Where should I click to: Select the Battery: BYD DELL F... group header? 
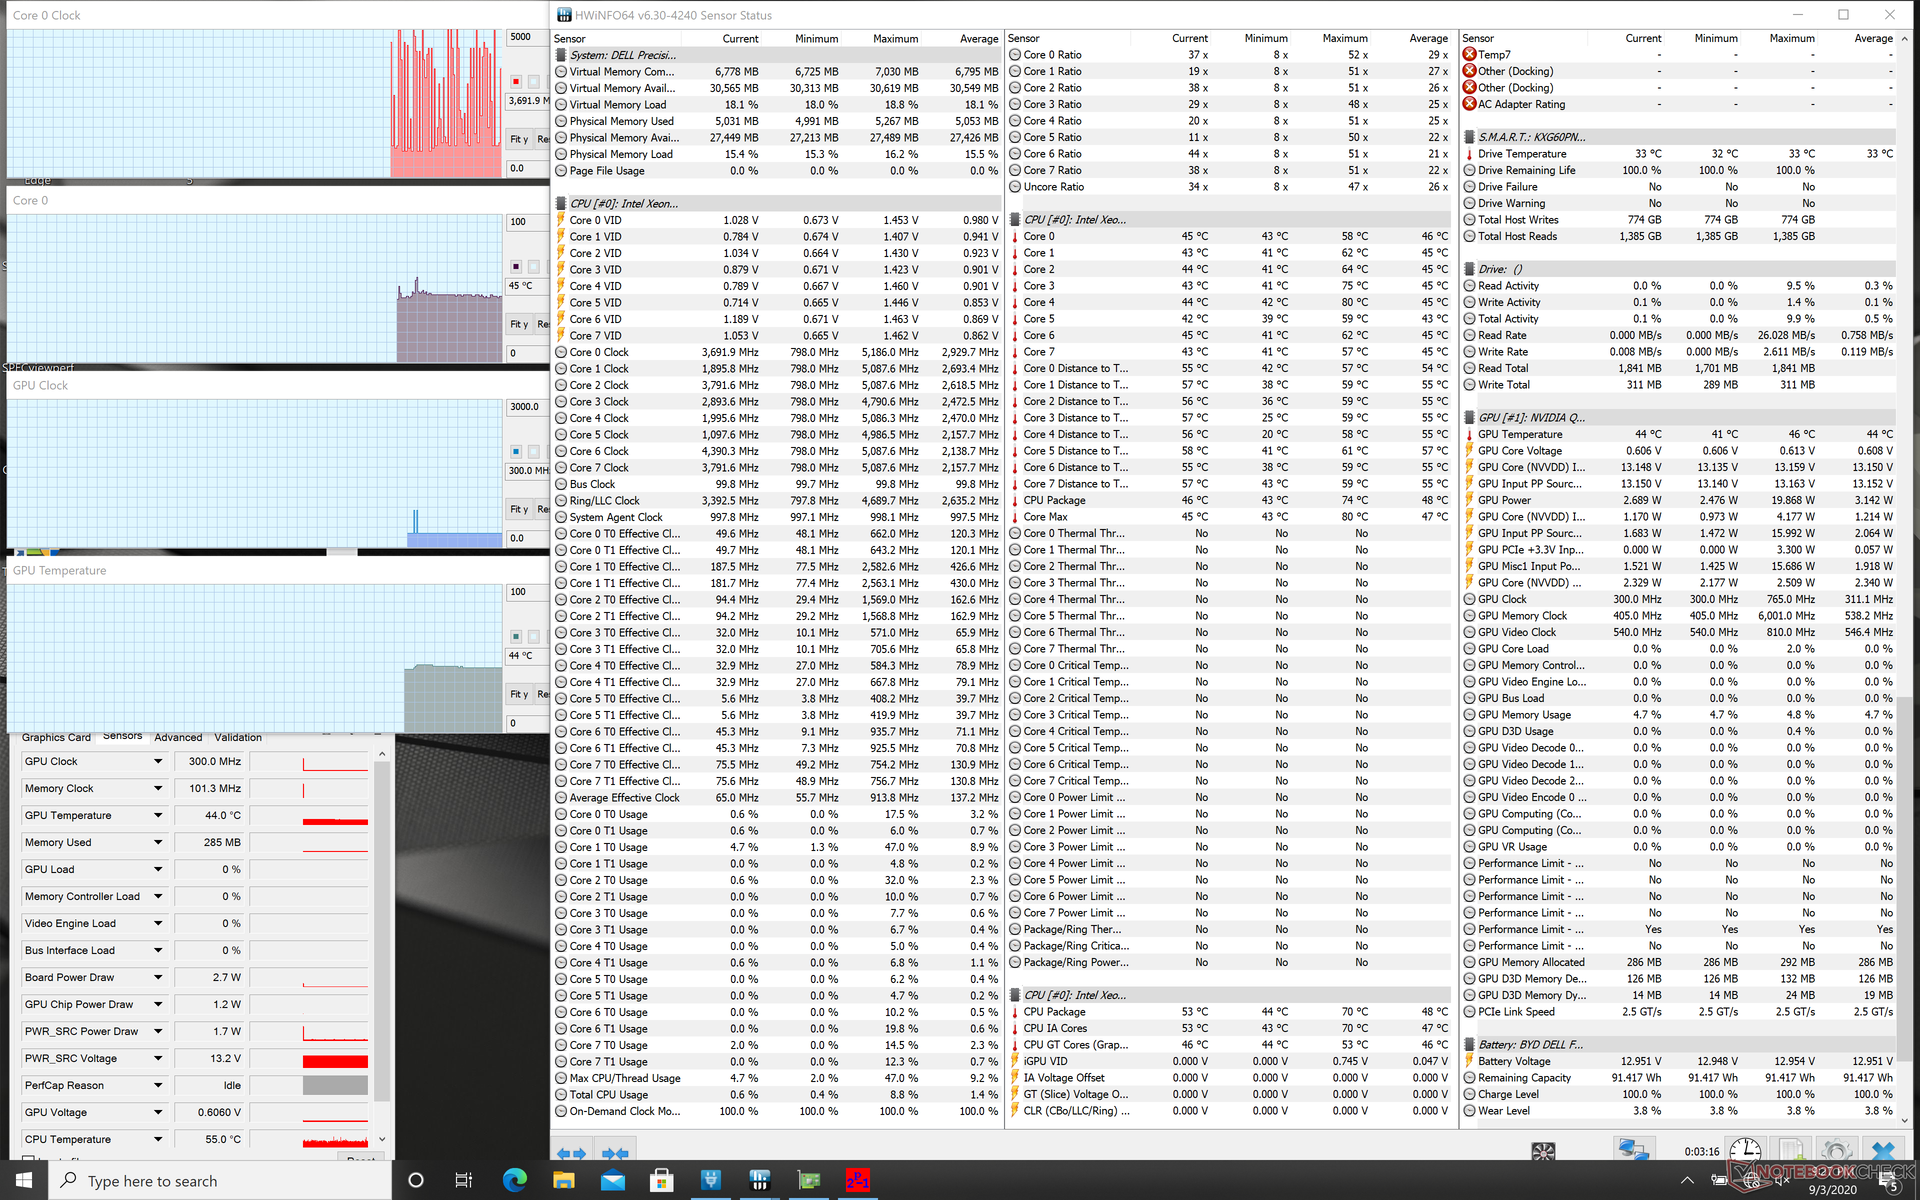1679,1045
